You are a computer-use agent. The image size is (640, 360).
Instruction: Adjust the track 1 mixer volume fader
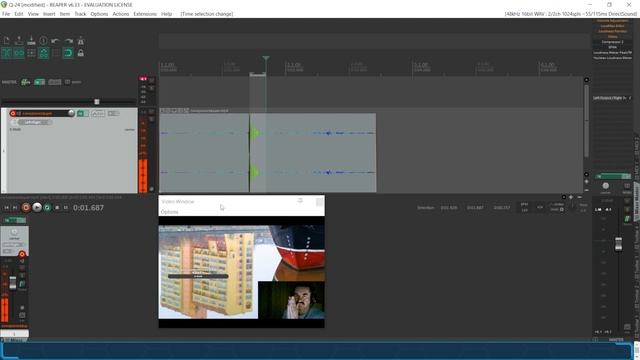click(x=13, y=282)
